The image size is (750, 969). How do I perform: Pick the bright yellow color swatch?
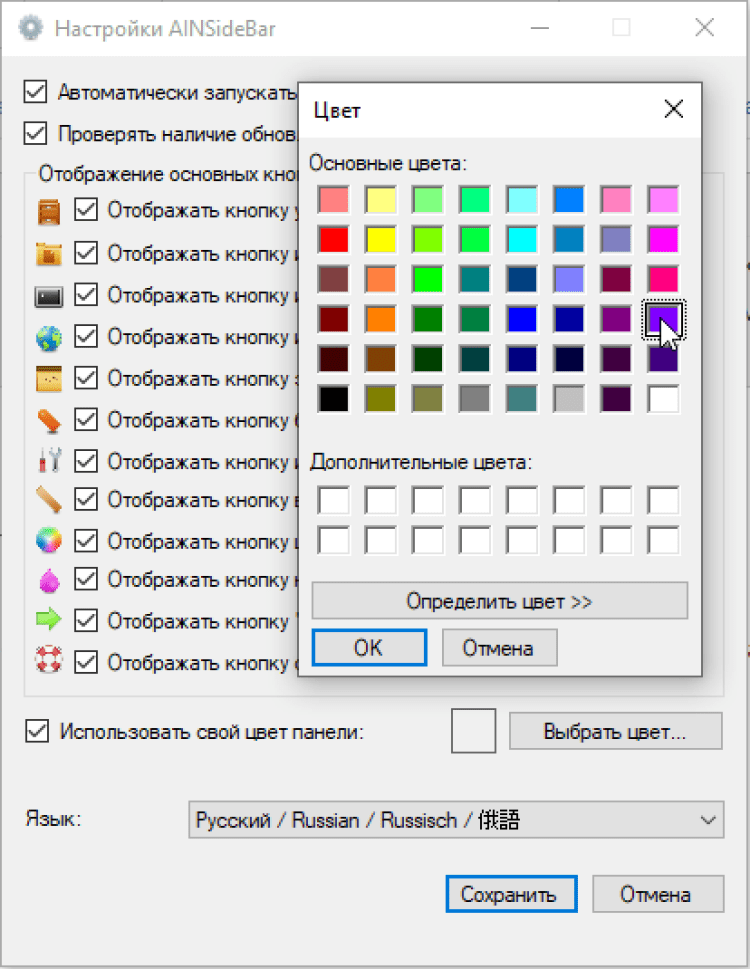[x=381, y=239]
